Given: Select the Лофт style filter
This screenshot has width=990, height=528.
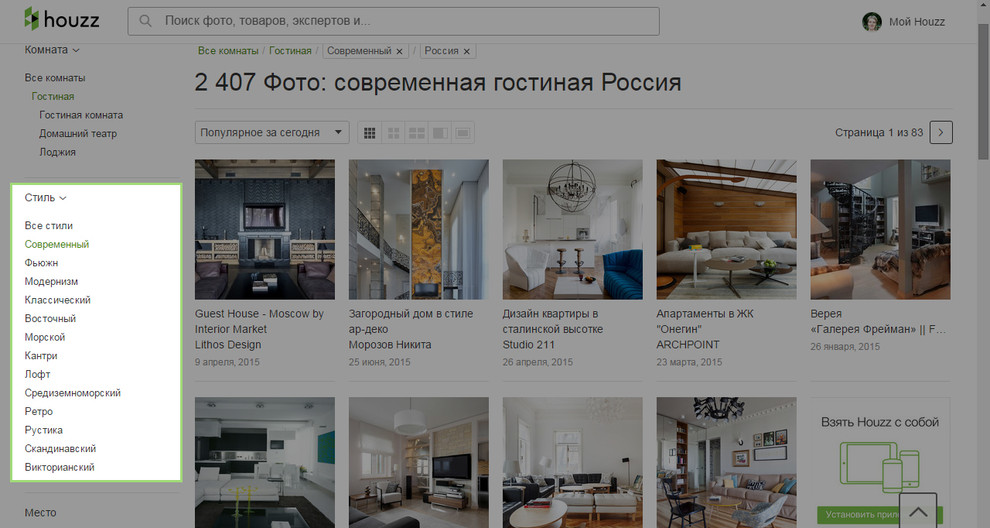Looking at the screenshot, I should (x=37, y=374).
